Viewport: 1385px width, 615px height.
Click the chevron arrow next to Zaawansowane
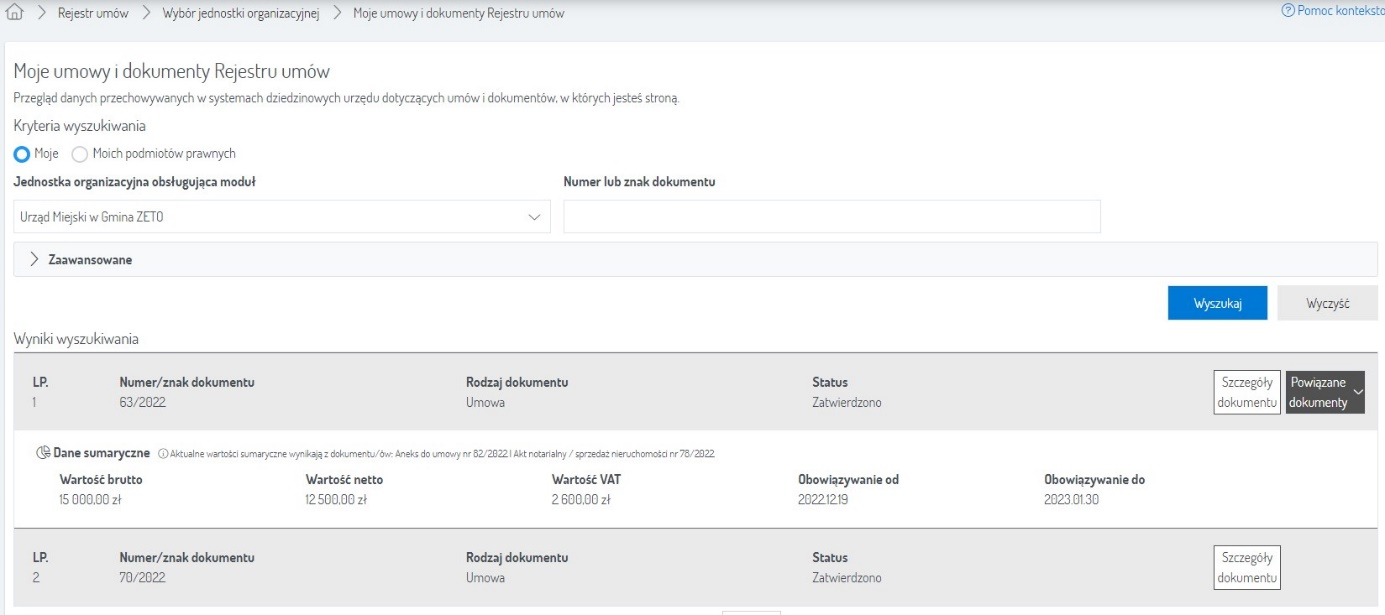(x=35, y=260)
